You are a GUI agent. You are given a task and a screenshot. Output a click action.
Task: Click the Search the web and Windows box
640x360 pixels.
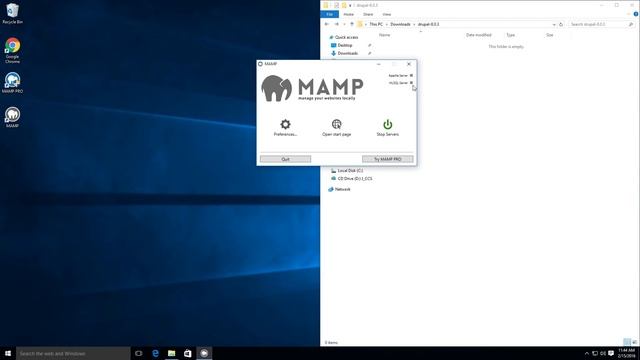(73, 353)
